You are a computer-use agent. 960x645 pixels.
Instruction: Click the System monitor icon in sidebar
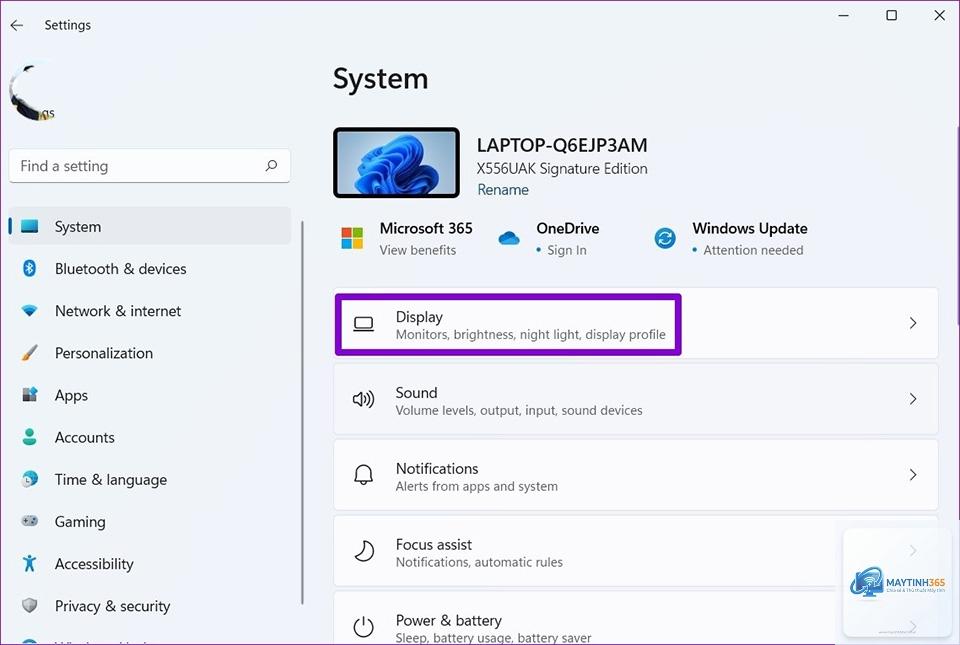tap(29, 226)
